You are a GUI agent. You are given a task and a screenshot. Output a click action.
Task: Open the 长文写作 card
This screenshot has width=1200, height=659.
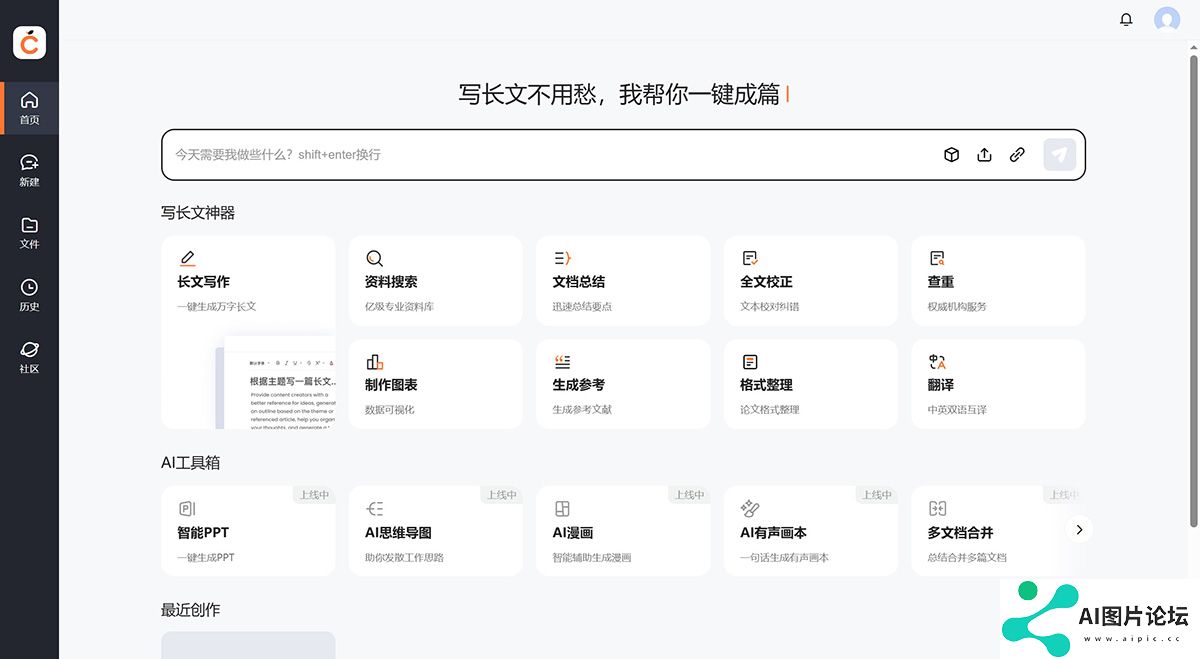(x=248, y=332)
